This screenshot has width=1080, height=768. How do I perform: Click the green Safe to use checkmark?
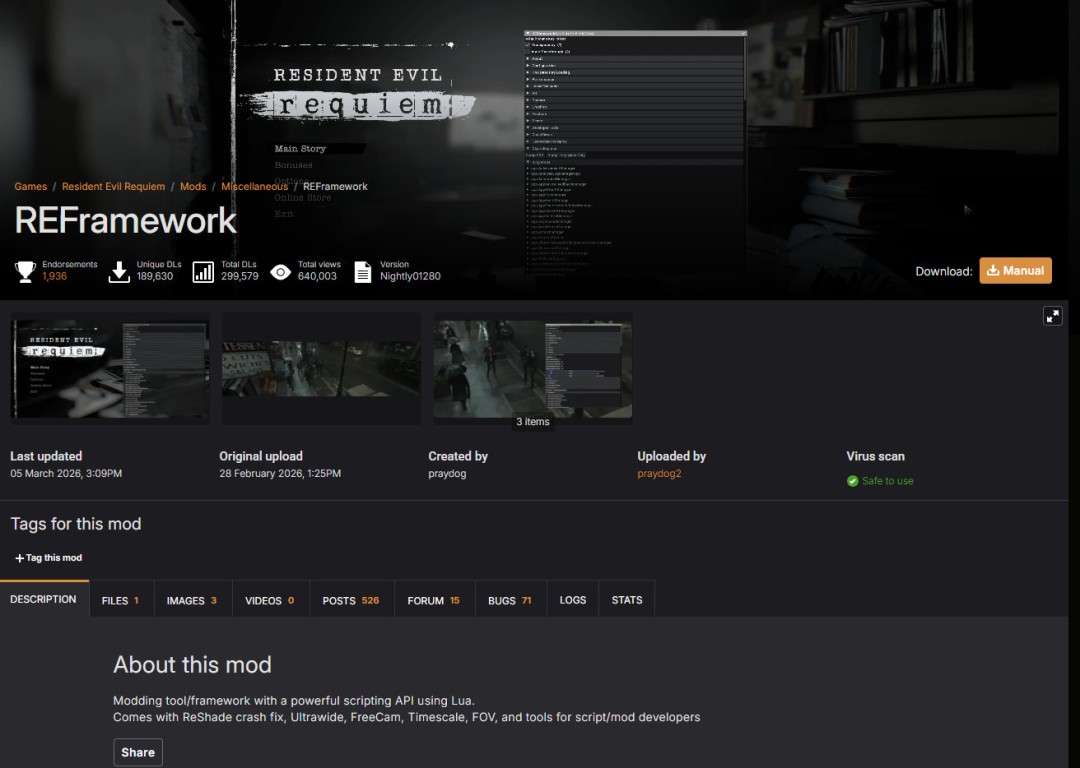tap(853, 481)
